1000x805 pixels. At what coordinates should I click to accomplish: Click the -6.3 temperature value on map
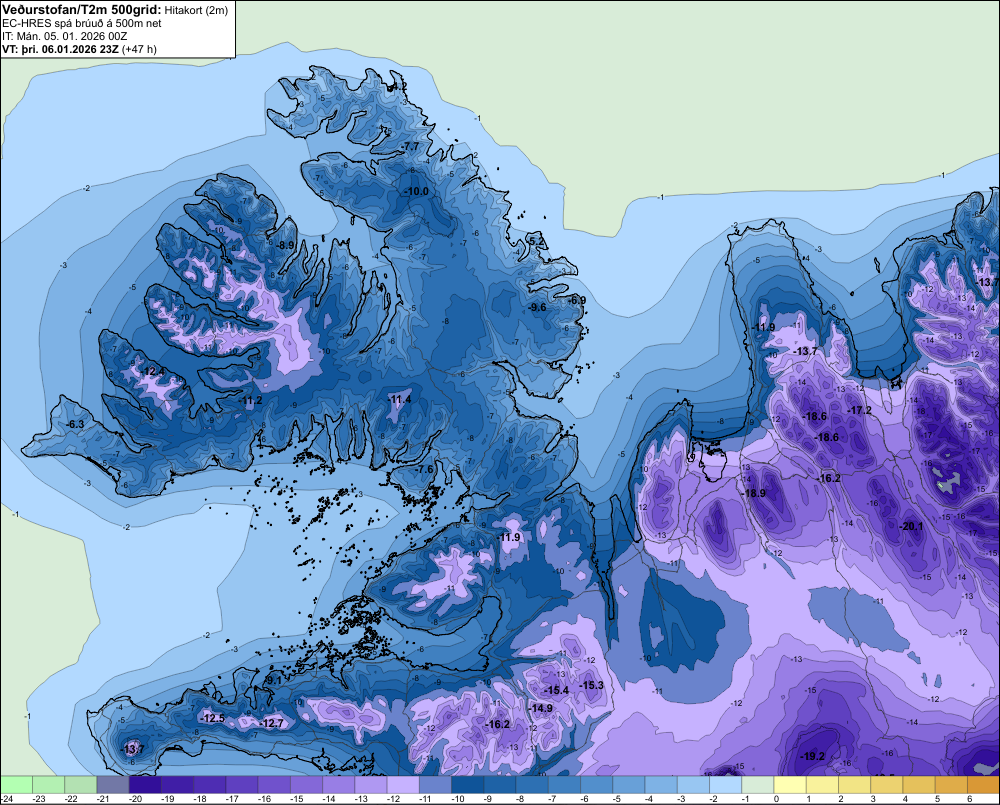[75, 425]
